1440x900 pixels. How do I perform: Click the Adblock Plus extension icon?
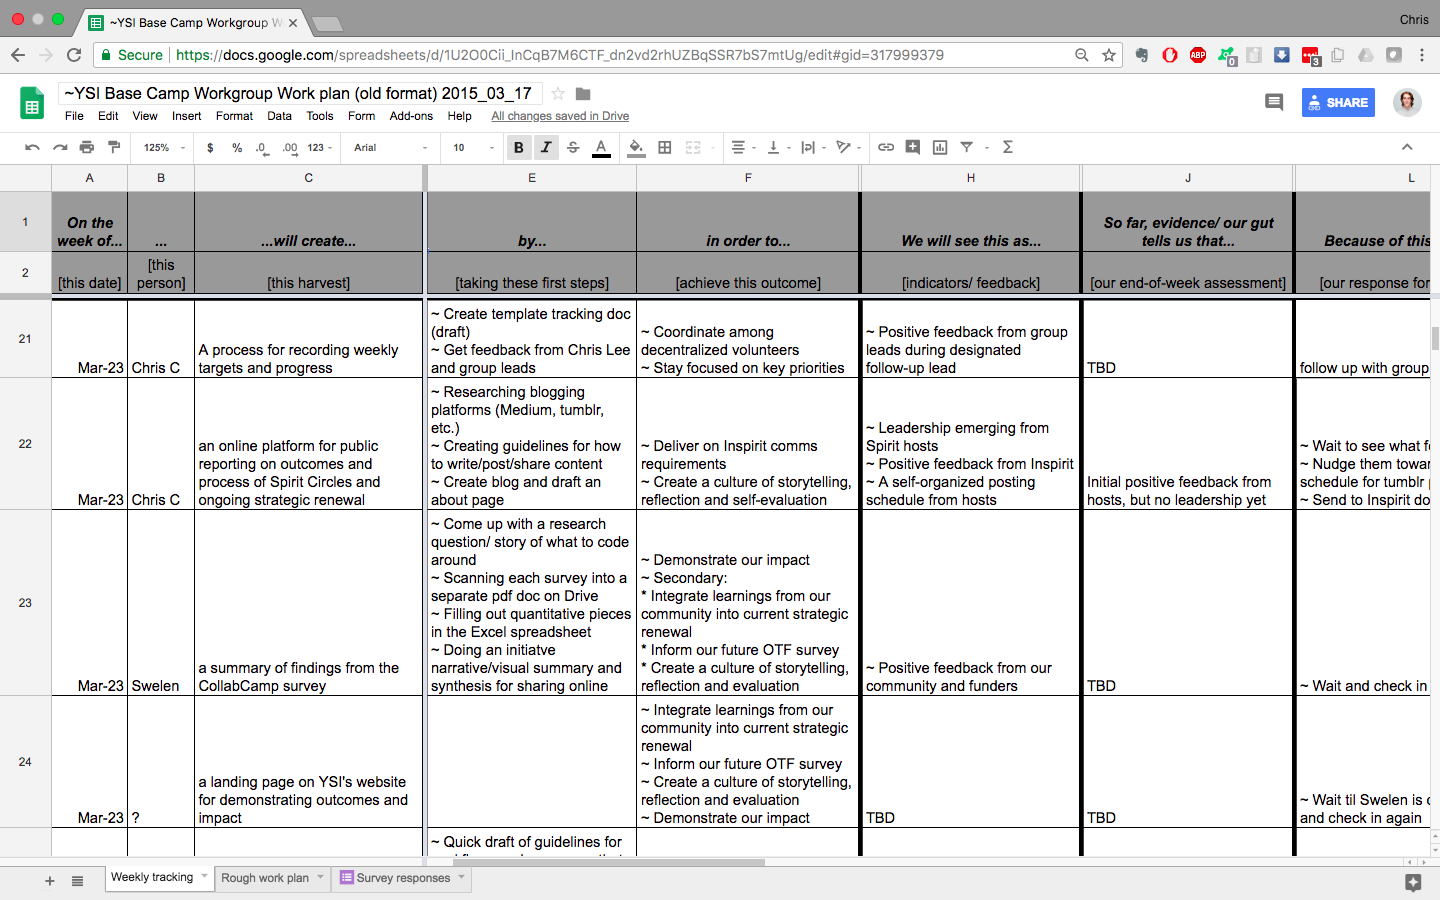[x=1198, y=55]
